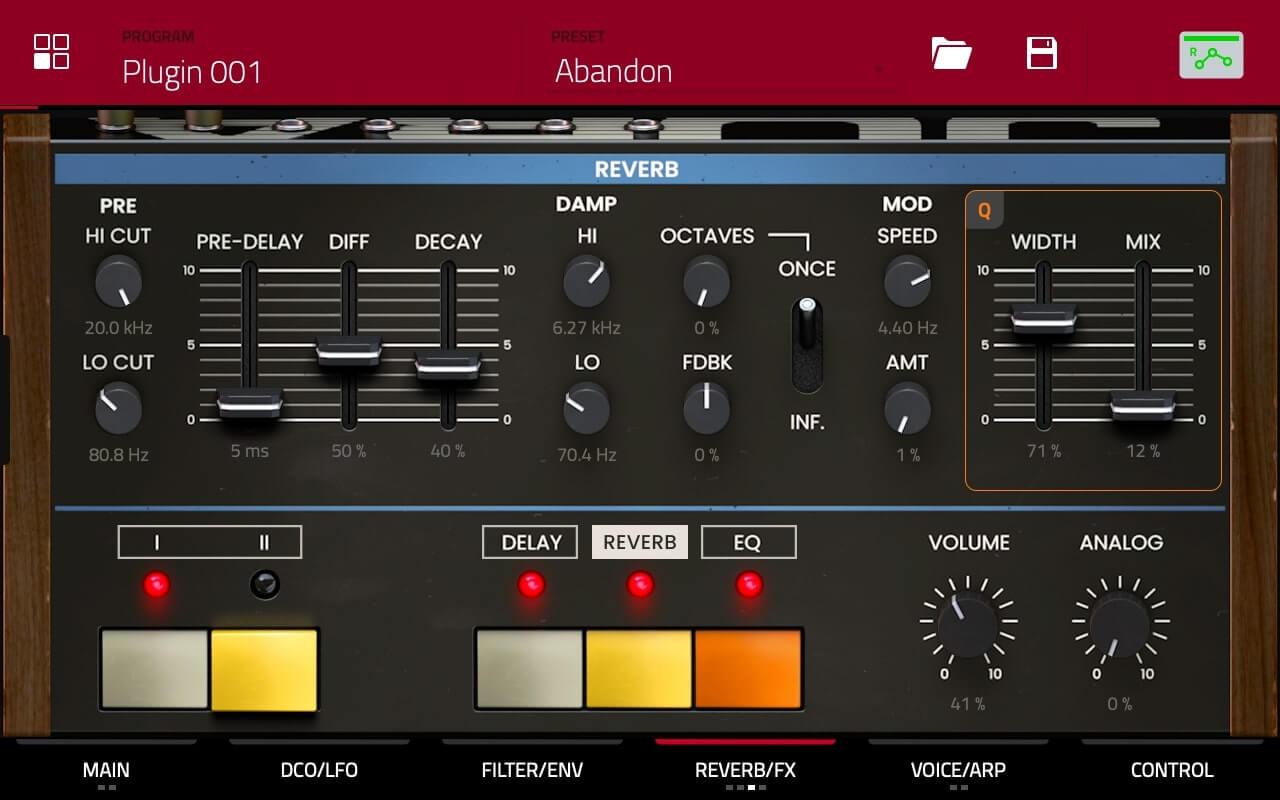
Task: Click the MOD SPEED knob
Action: 907,281
